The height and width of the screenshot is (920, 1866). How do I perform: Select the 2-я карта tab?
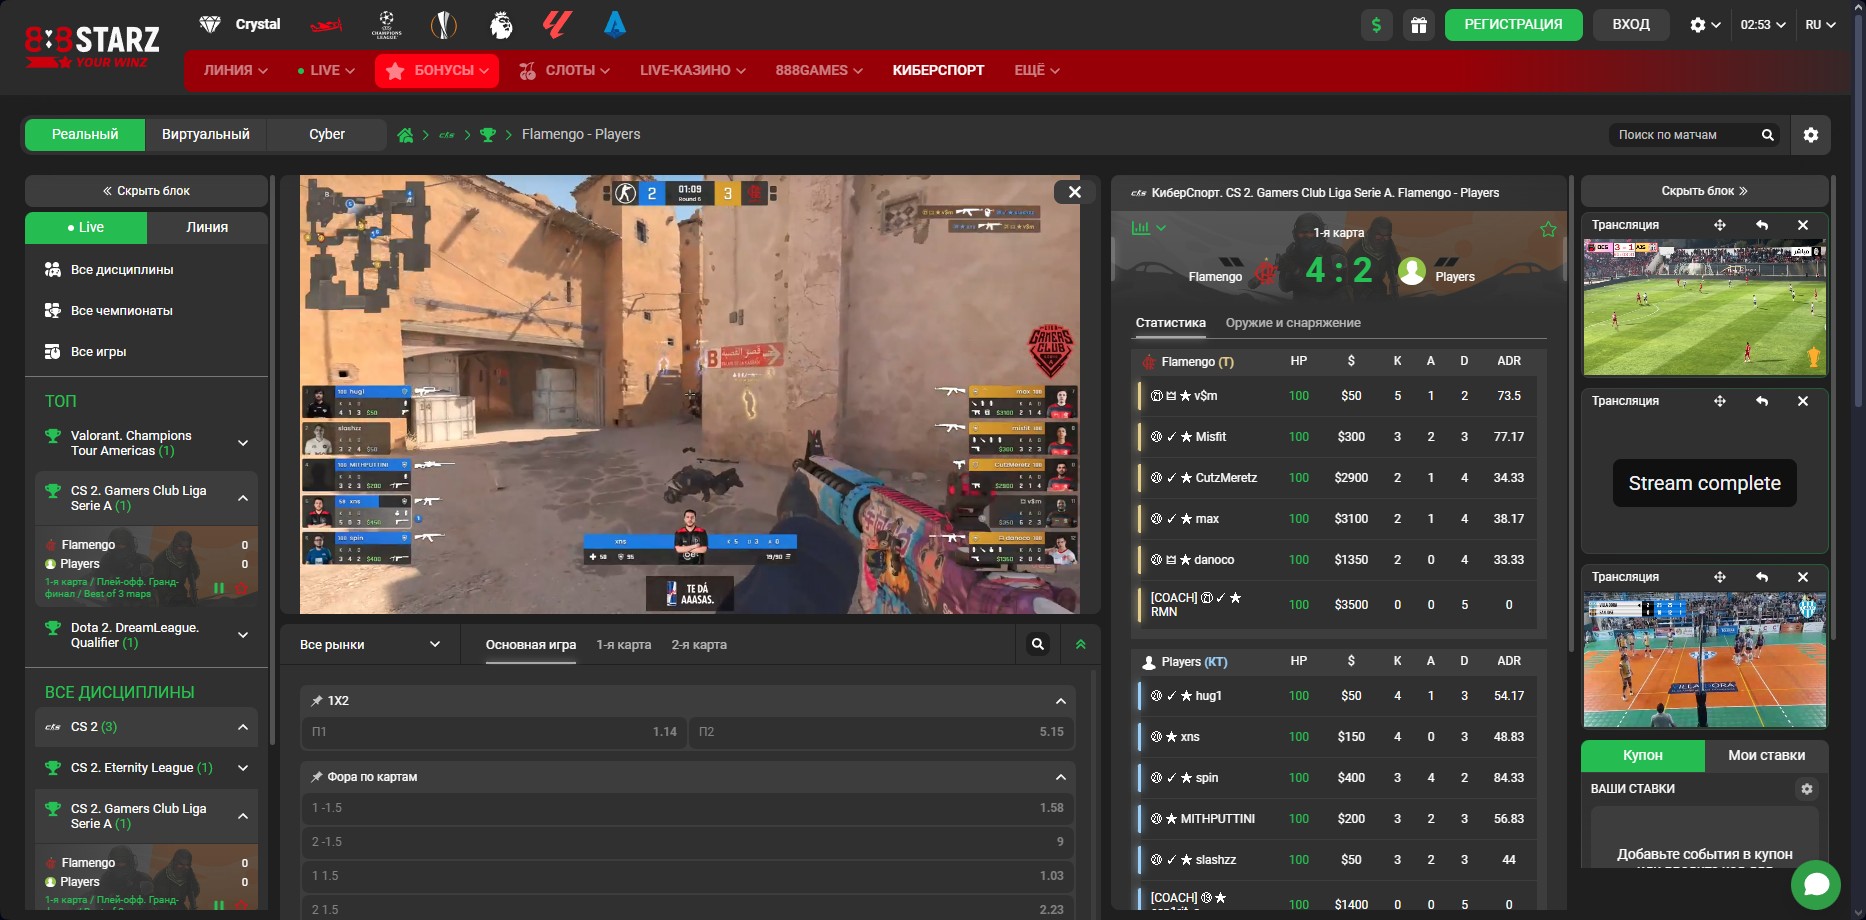pos(699,645)
